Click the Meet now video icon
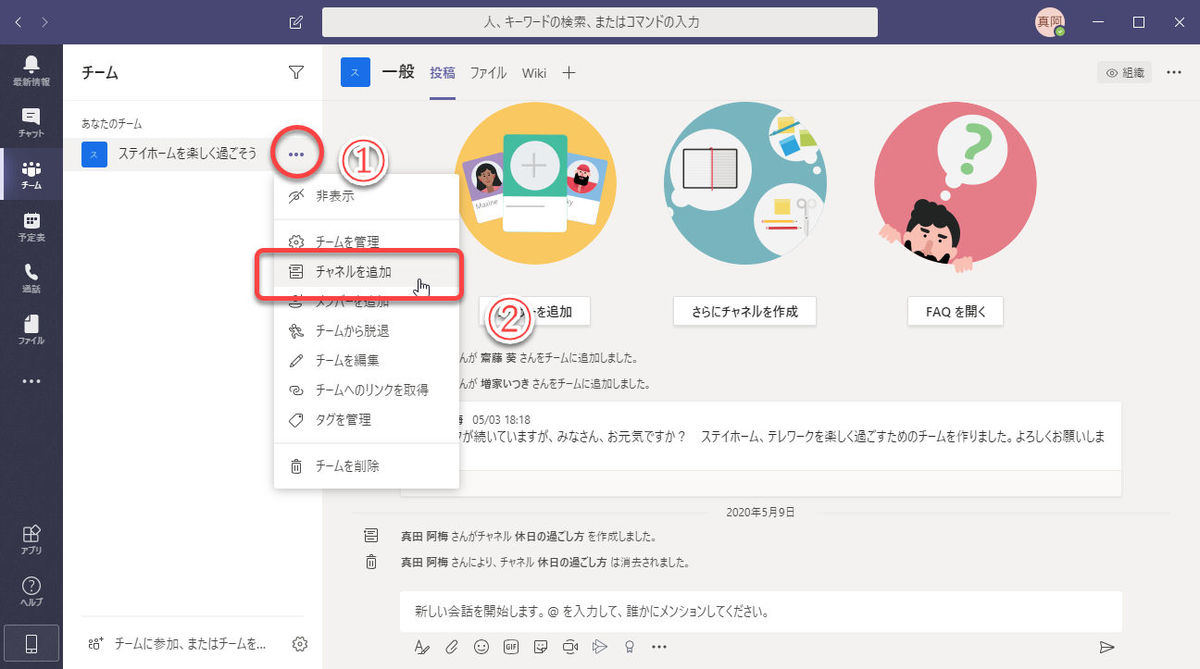 tap(571, 647)
